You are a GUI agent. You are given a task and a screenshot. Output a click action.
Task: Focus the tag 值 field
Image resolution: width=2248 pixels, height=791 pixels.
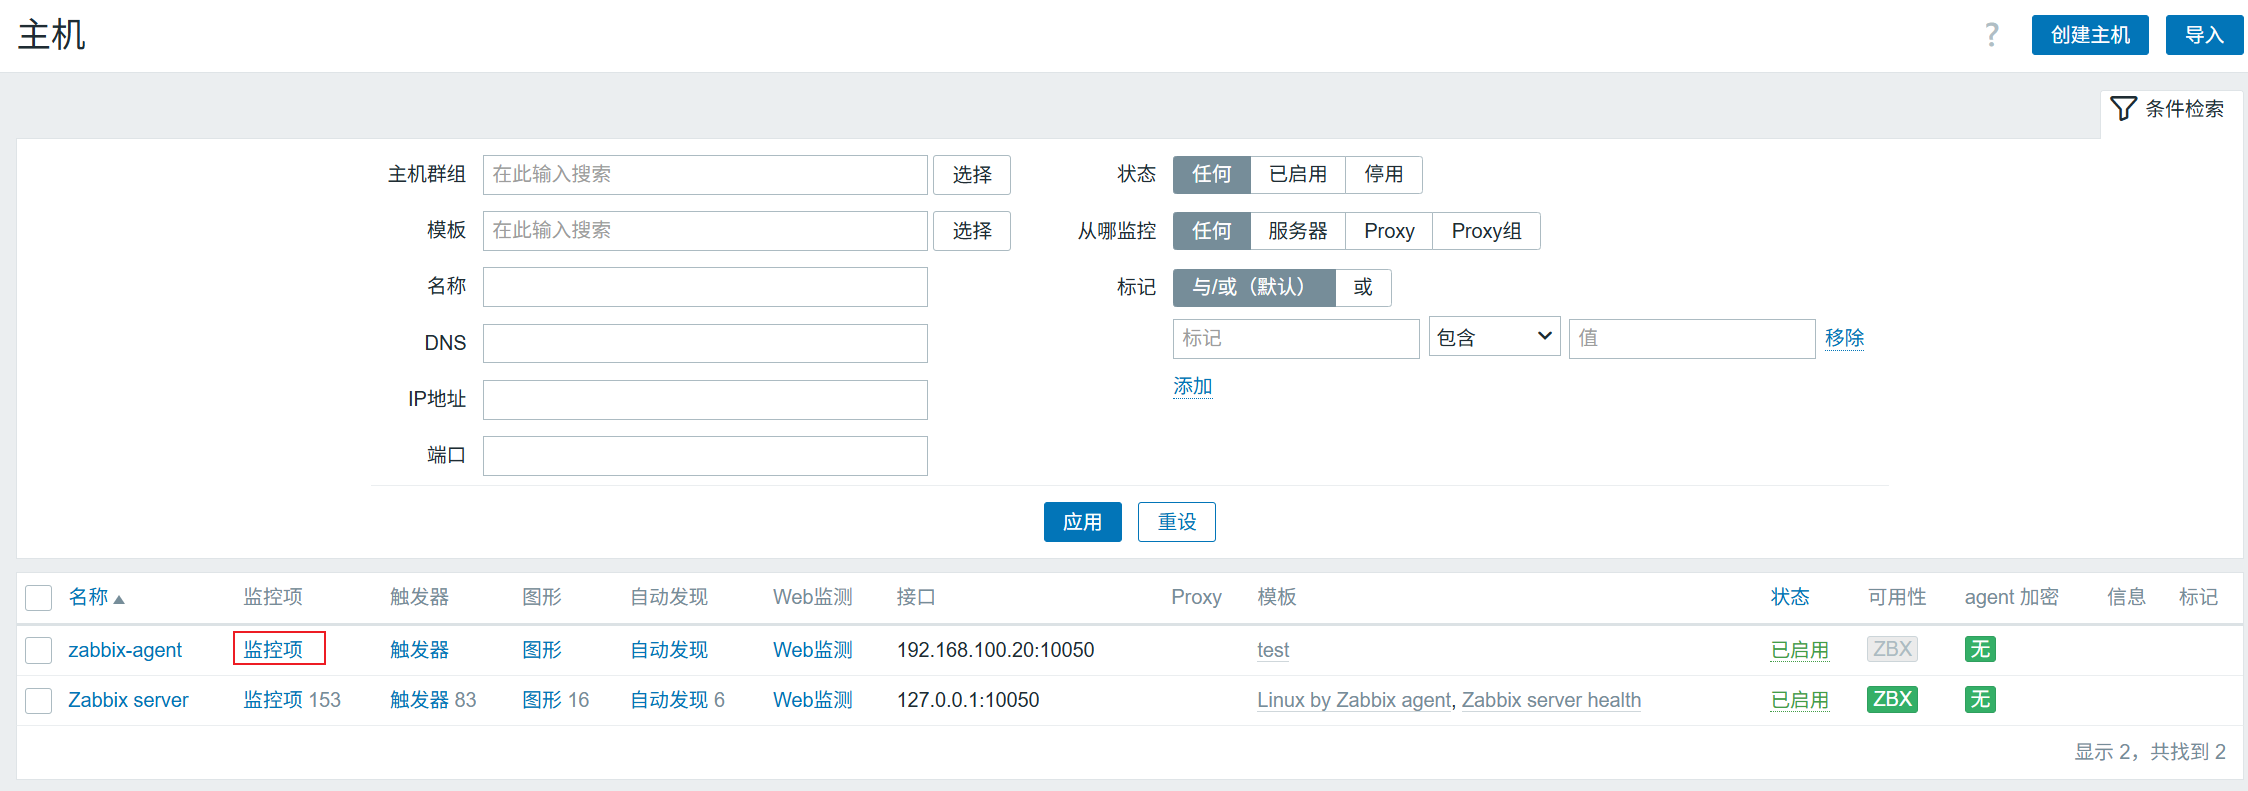coord(1692,338)
